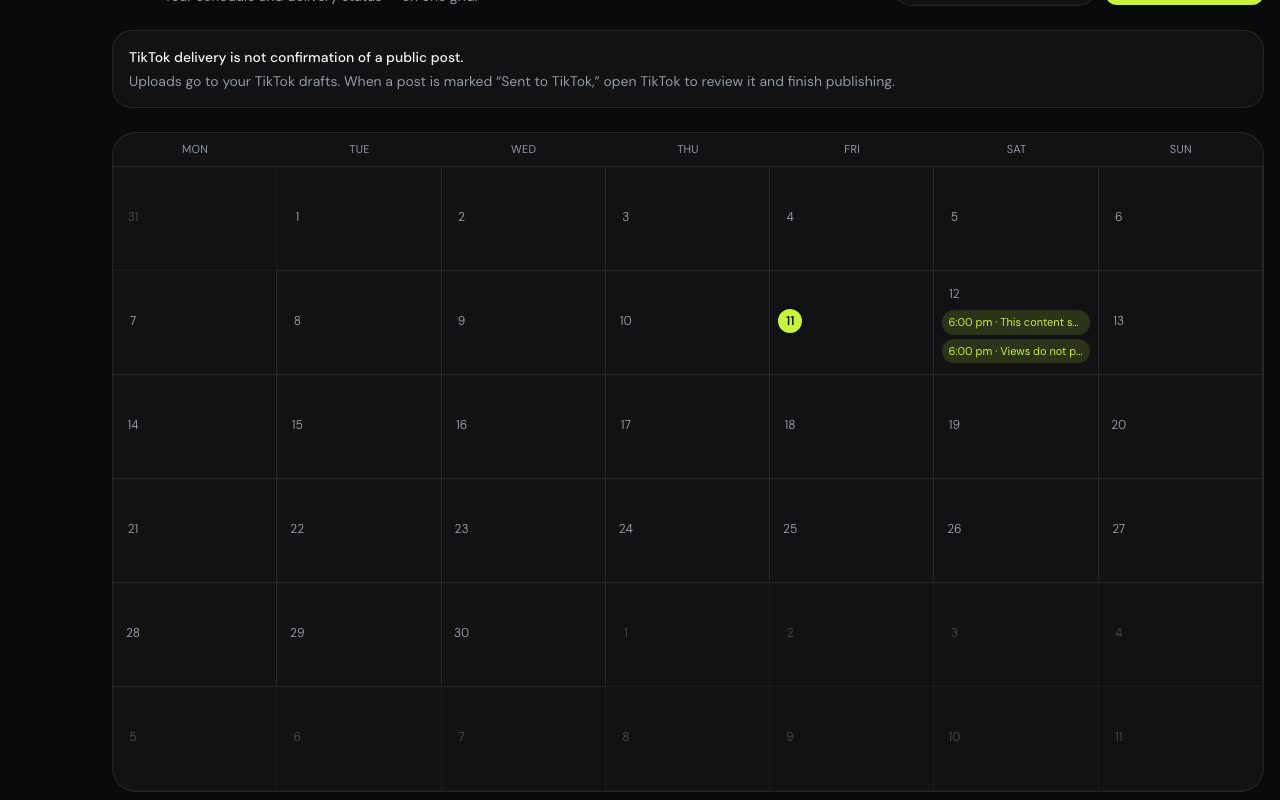Screen dimensions: 1280x800
Task: Select day 17 in the Thursday column
Action: (x=625, y=425)
